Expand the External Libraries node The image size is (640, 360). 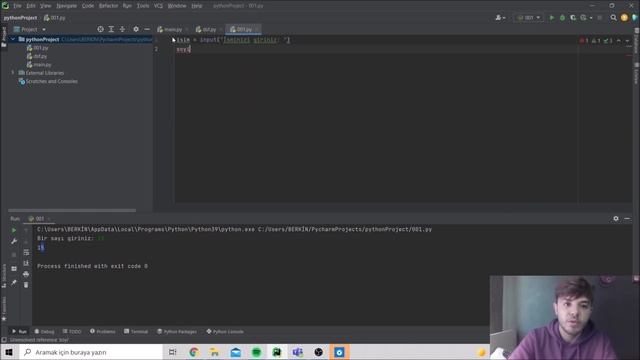tap(13, 73)
